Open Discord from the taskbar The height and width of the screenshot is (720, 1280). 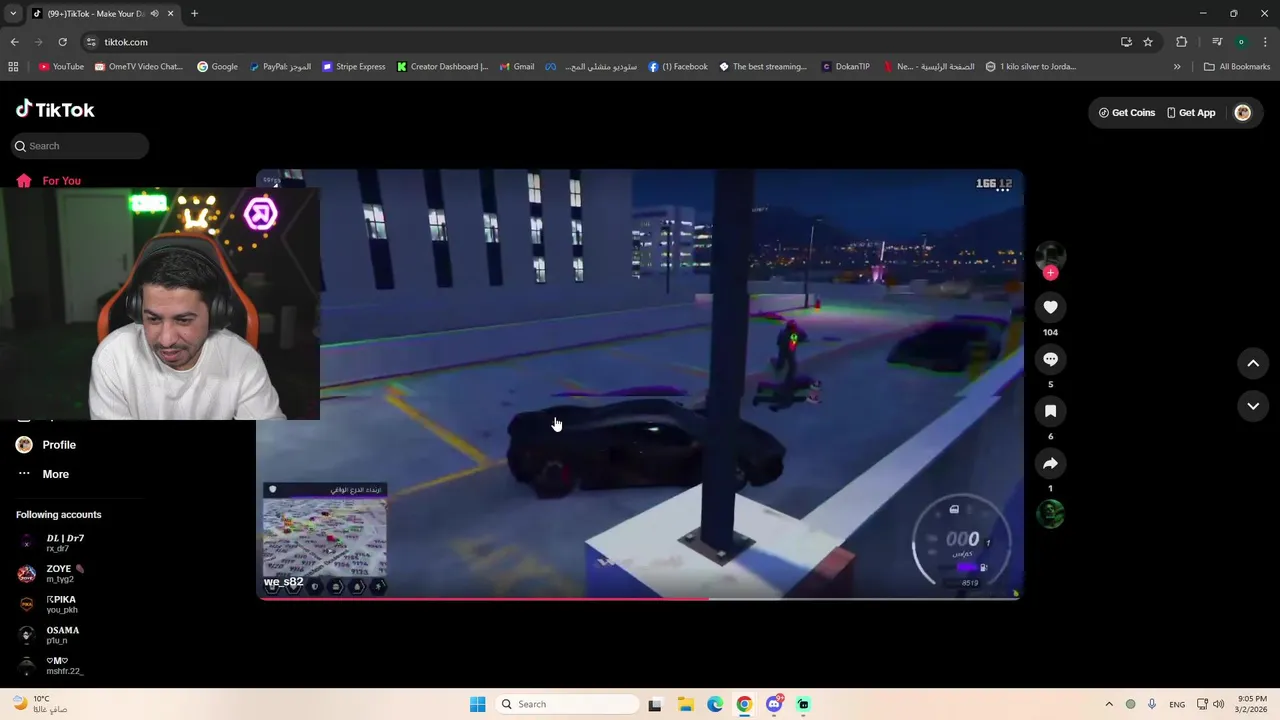774,704
